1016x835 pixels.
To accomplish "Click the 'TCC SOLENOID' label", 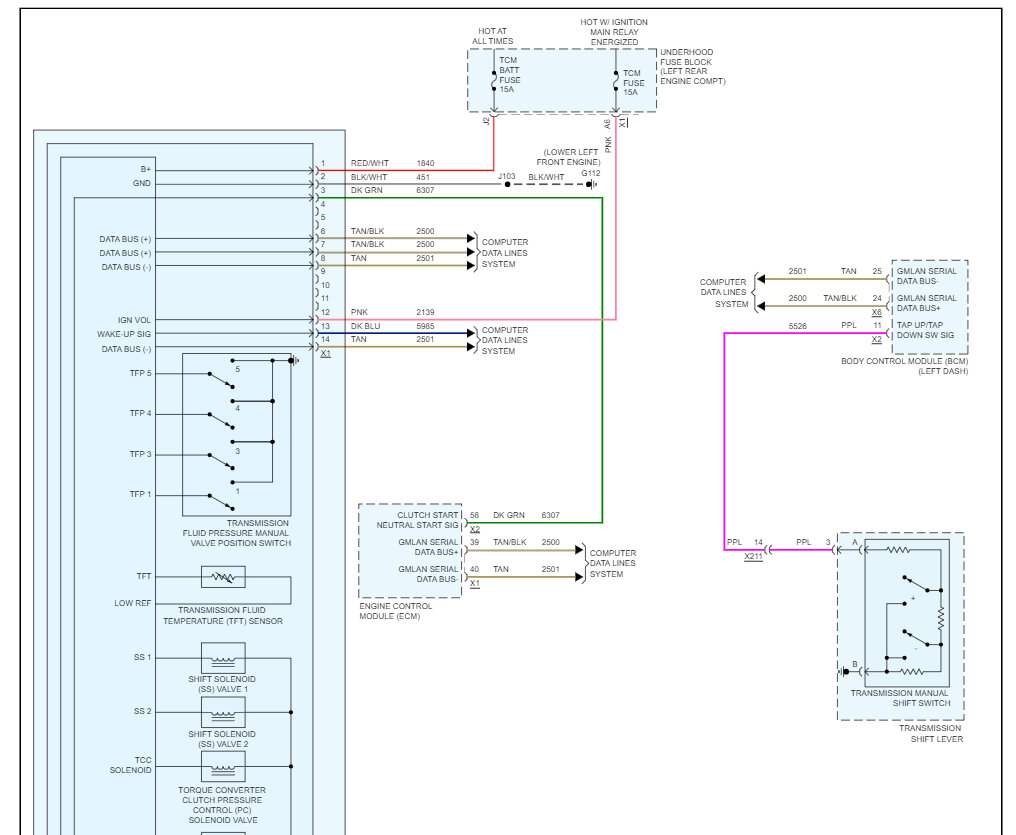I will pos(130,765).
